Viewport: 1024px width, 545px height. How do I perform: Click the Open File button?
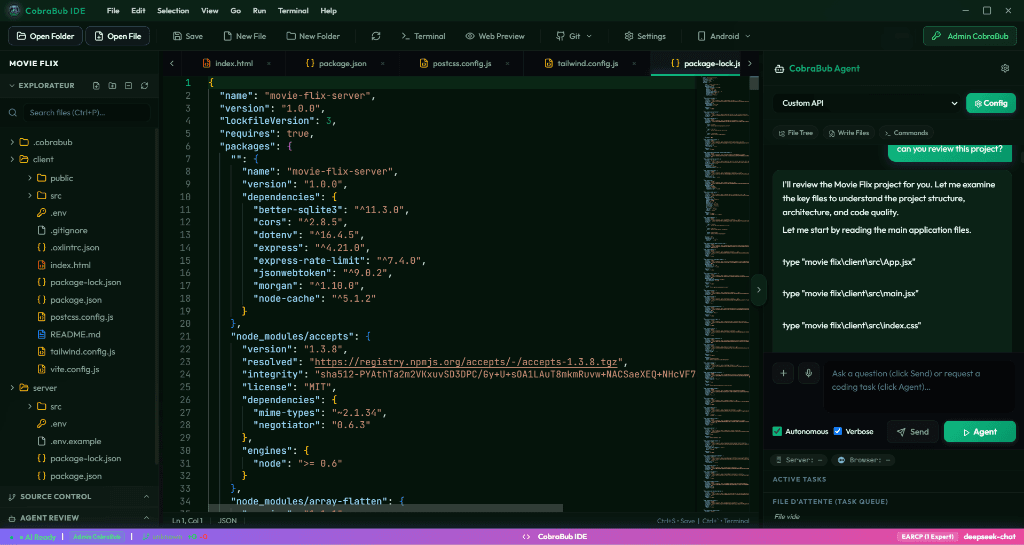coord(118,36)
